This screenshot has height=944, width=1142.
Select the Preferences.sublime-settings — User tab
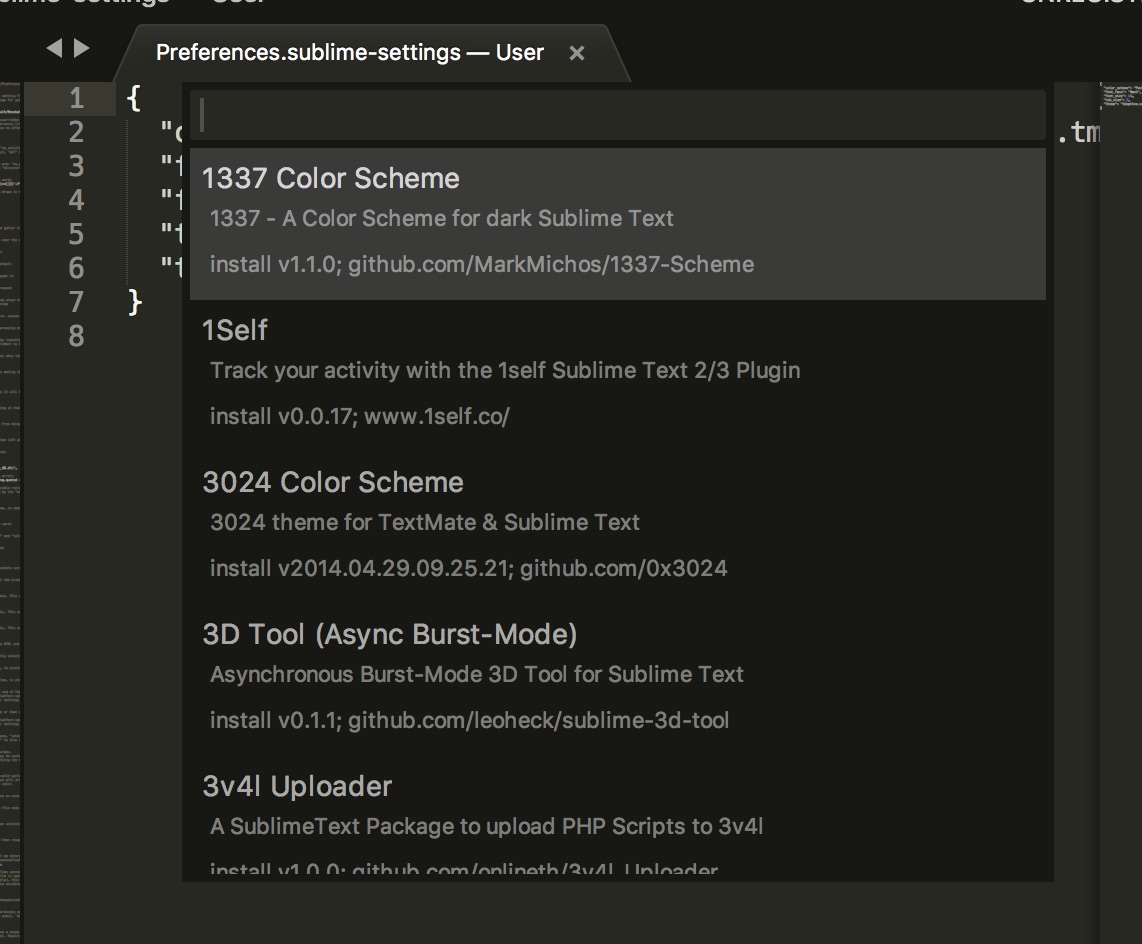click(349, 53)
